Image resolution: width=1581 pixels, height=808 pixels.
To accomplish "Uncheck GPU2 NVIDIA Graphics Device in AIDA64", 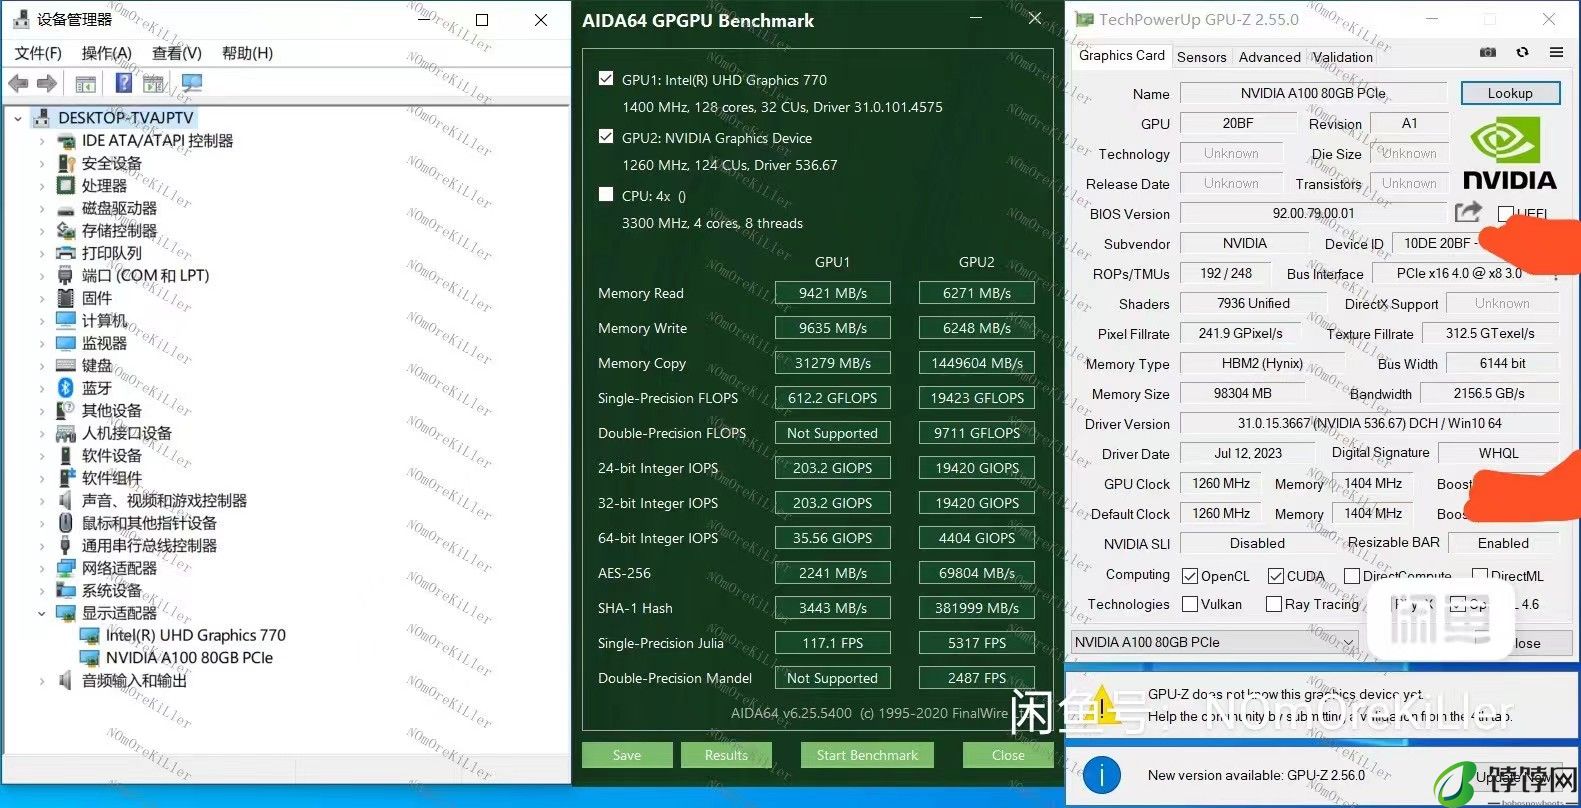I will coord(606,136).
